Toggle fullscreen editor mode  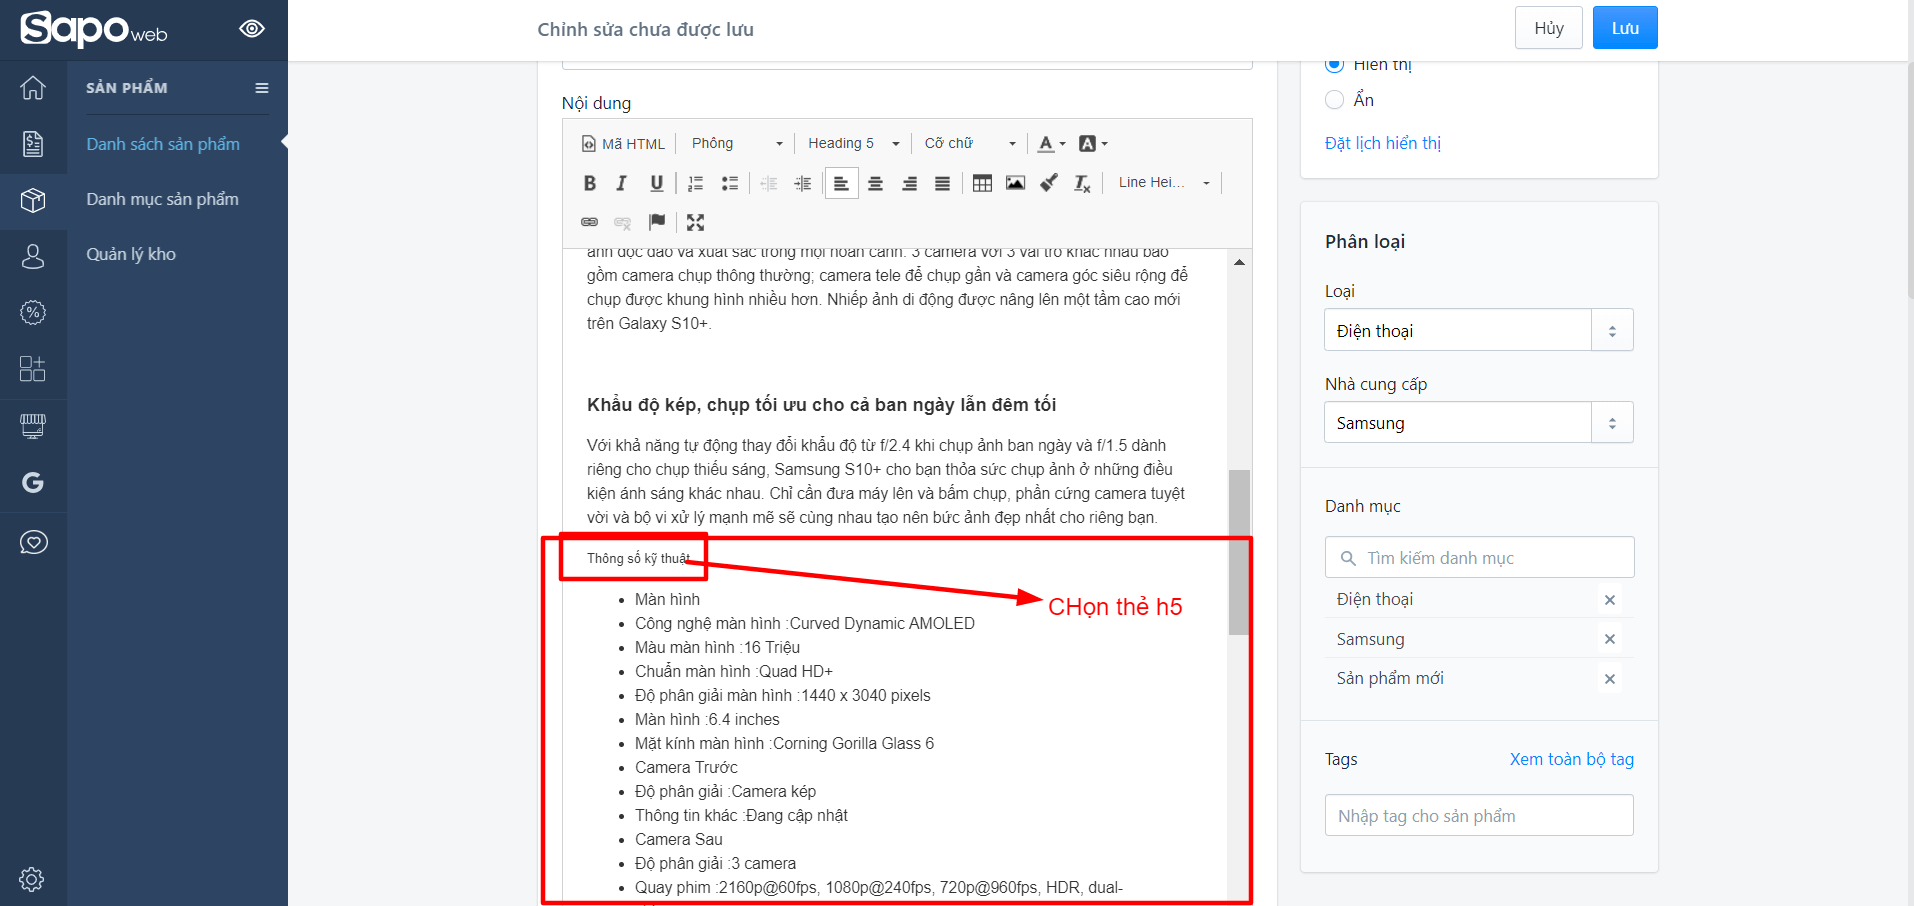(x=696, y=222)
